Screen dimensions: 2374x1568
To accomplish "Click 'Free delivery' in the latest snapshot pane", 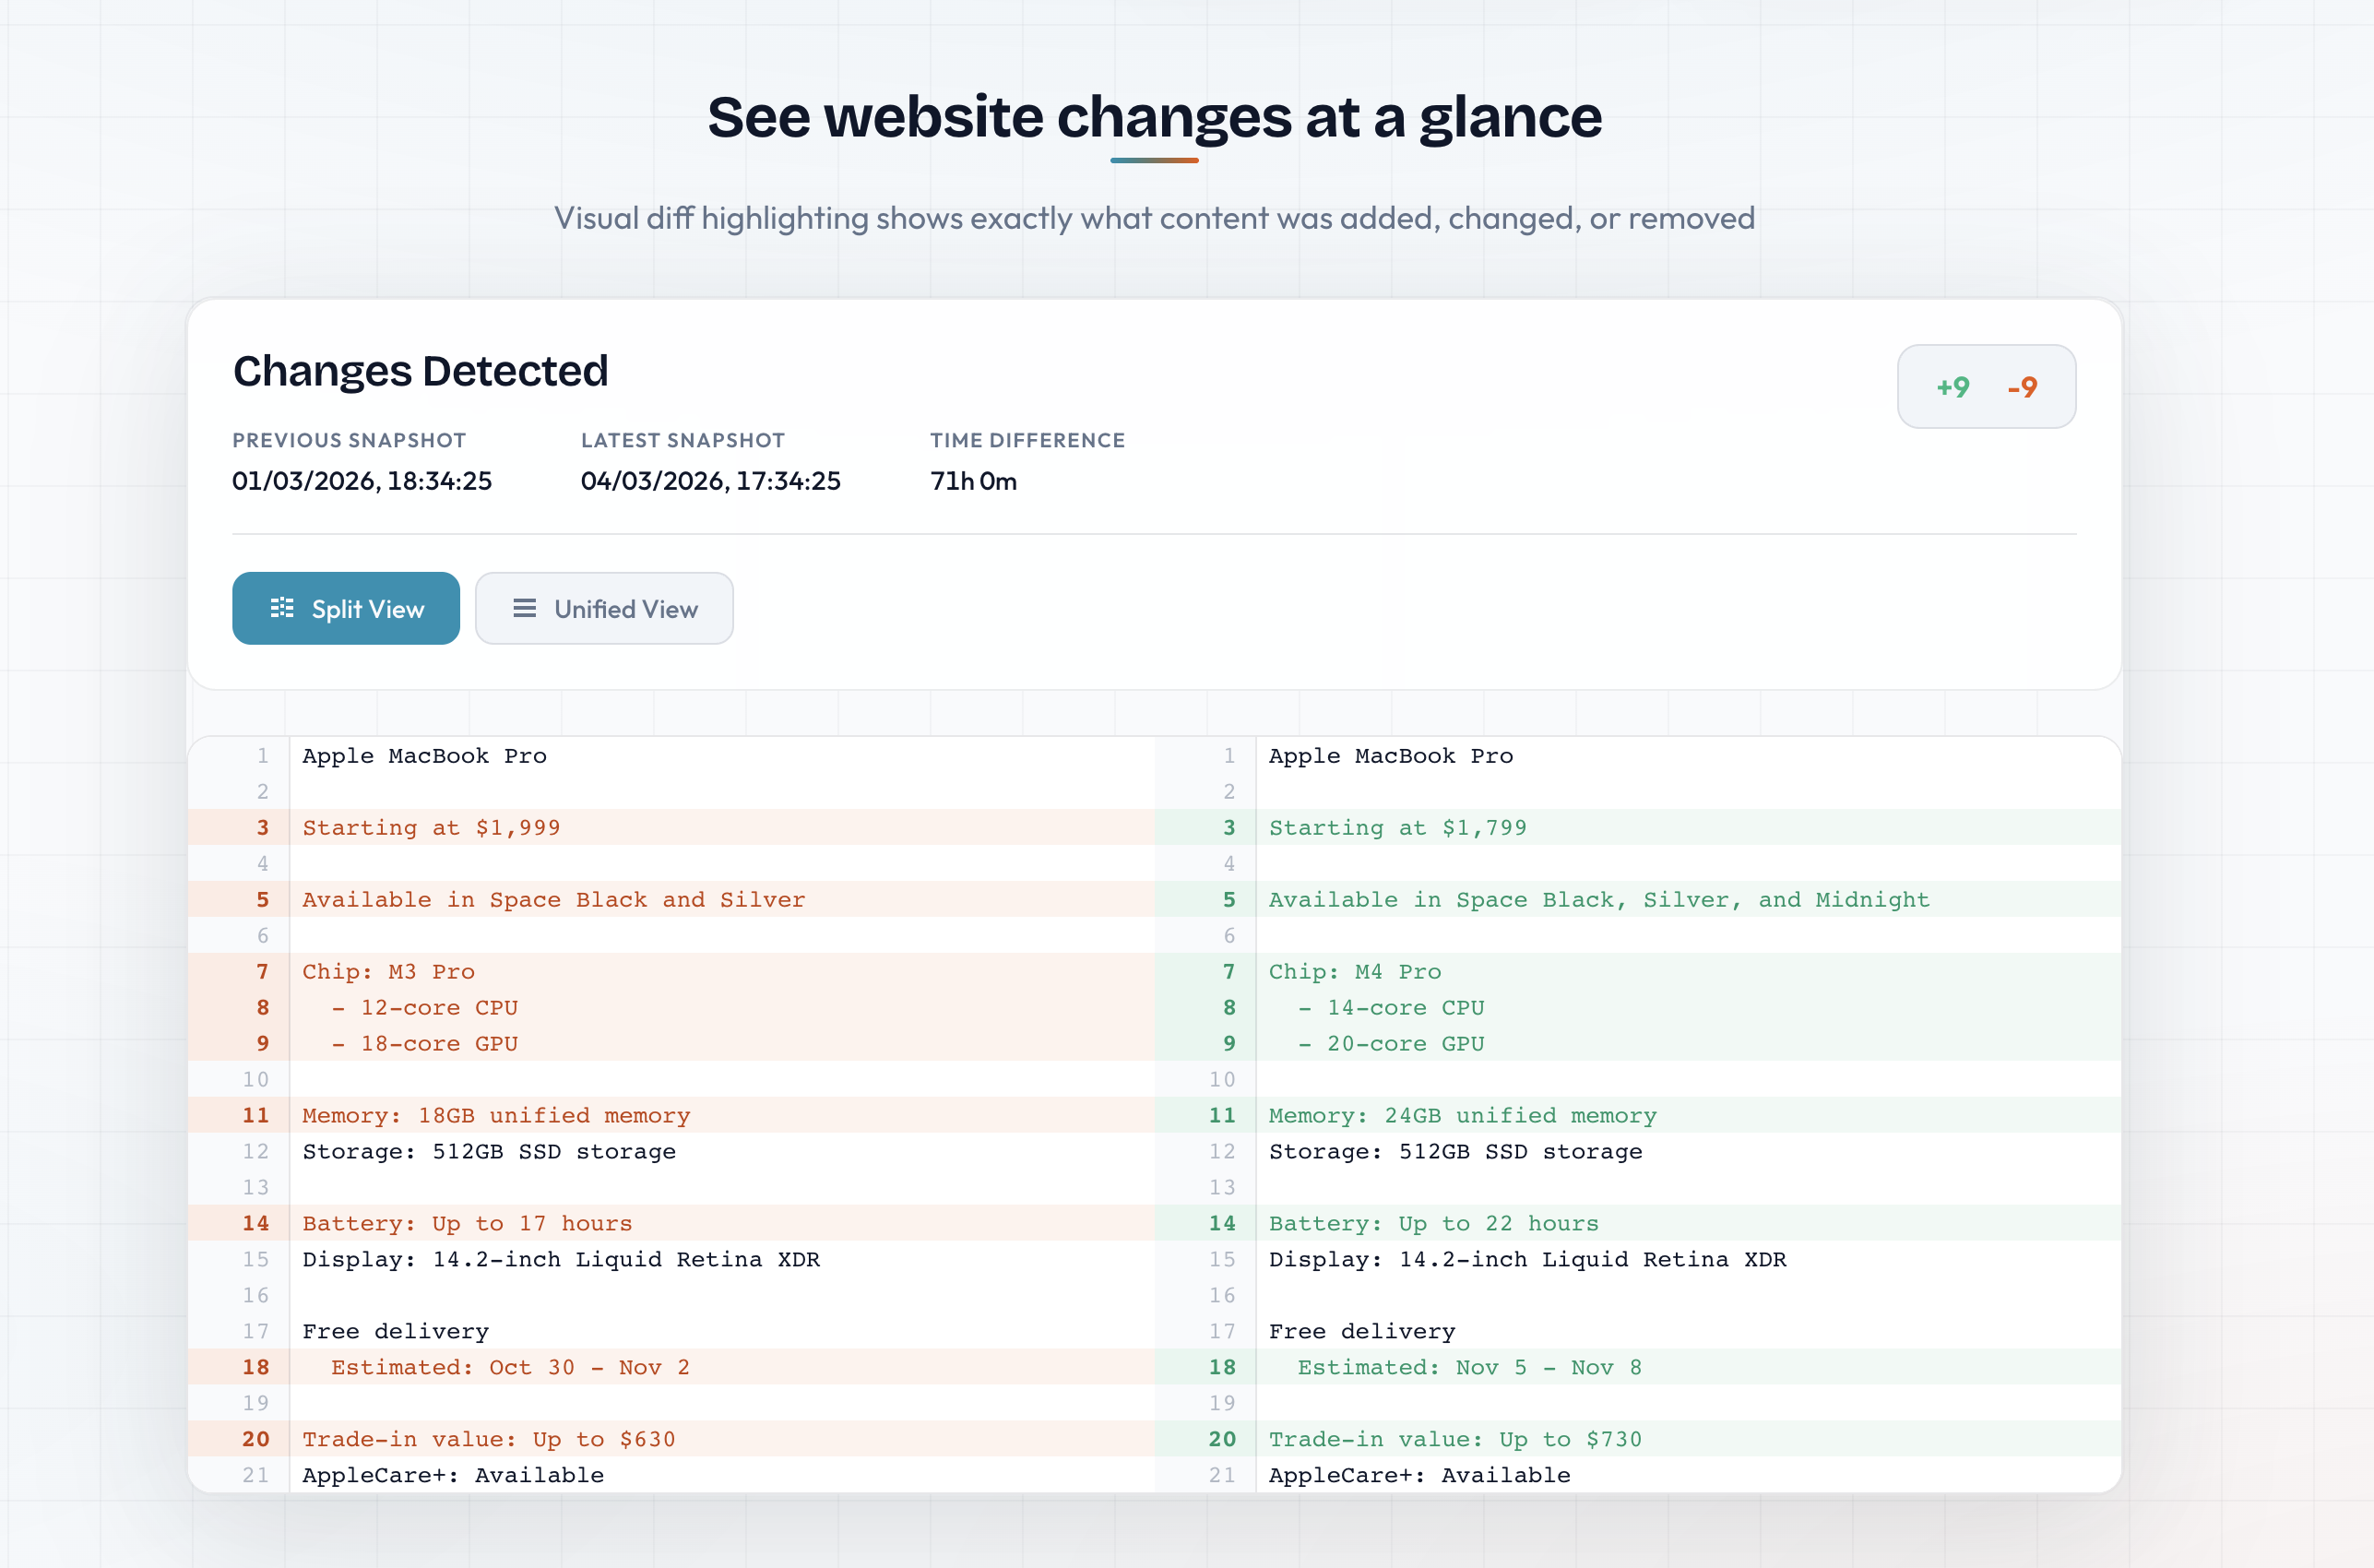I will pyautogui.click(x=1363, y=1332).
